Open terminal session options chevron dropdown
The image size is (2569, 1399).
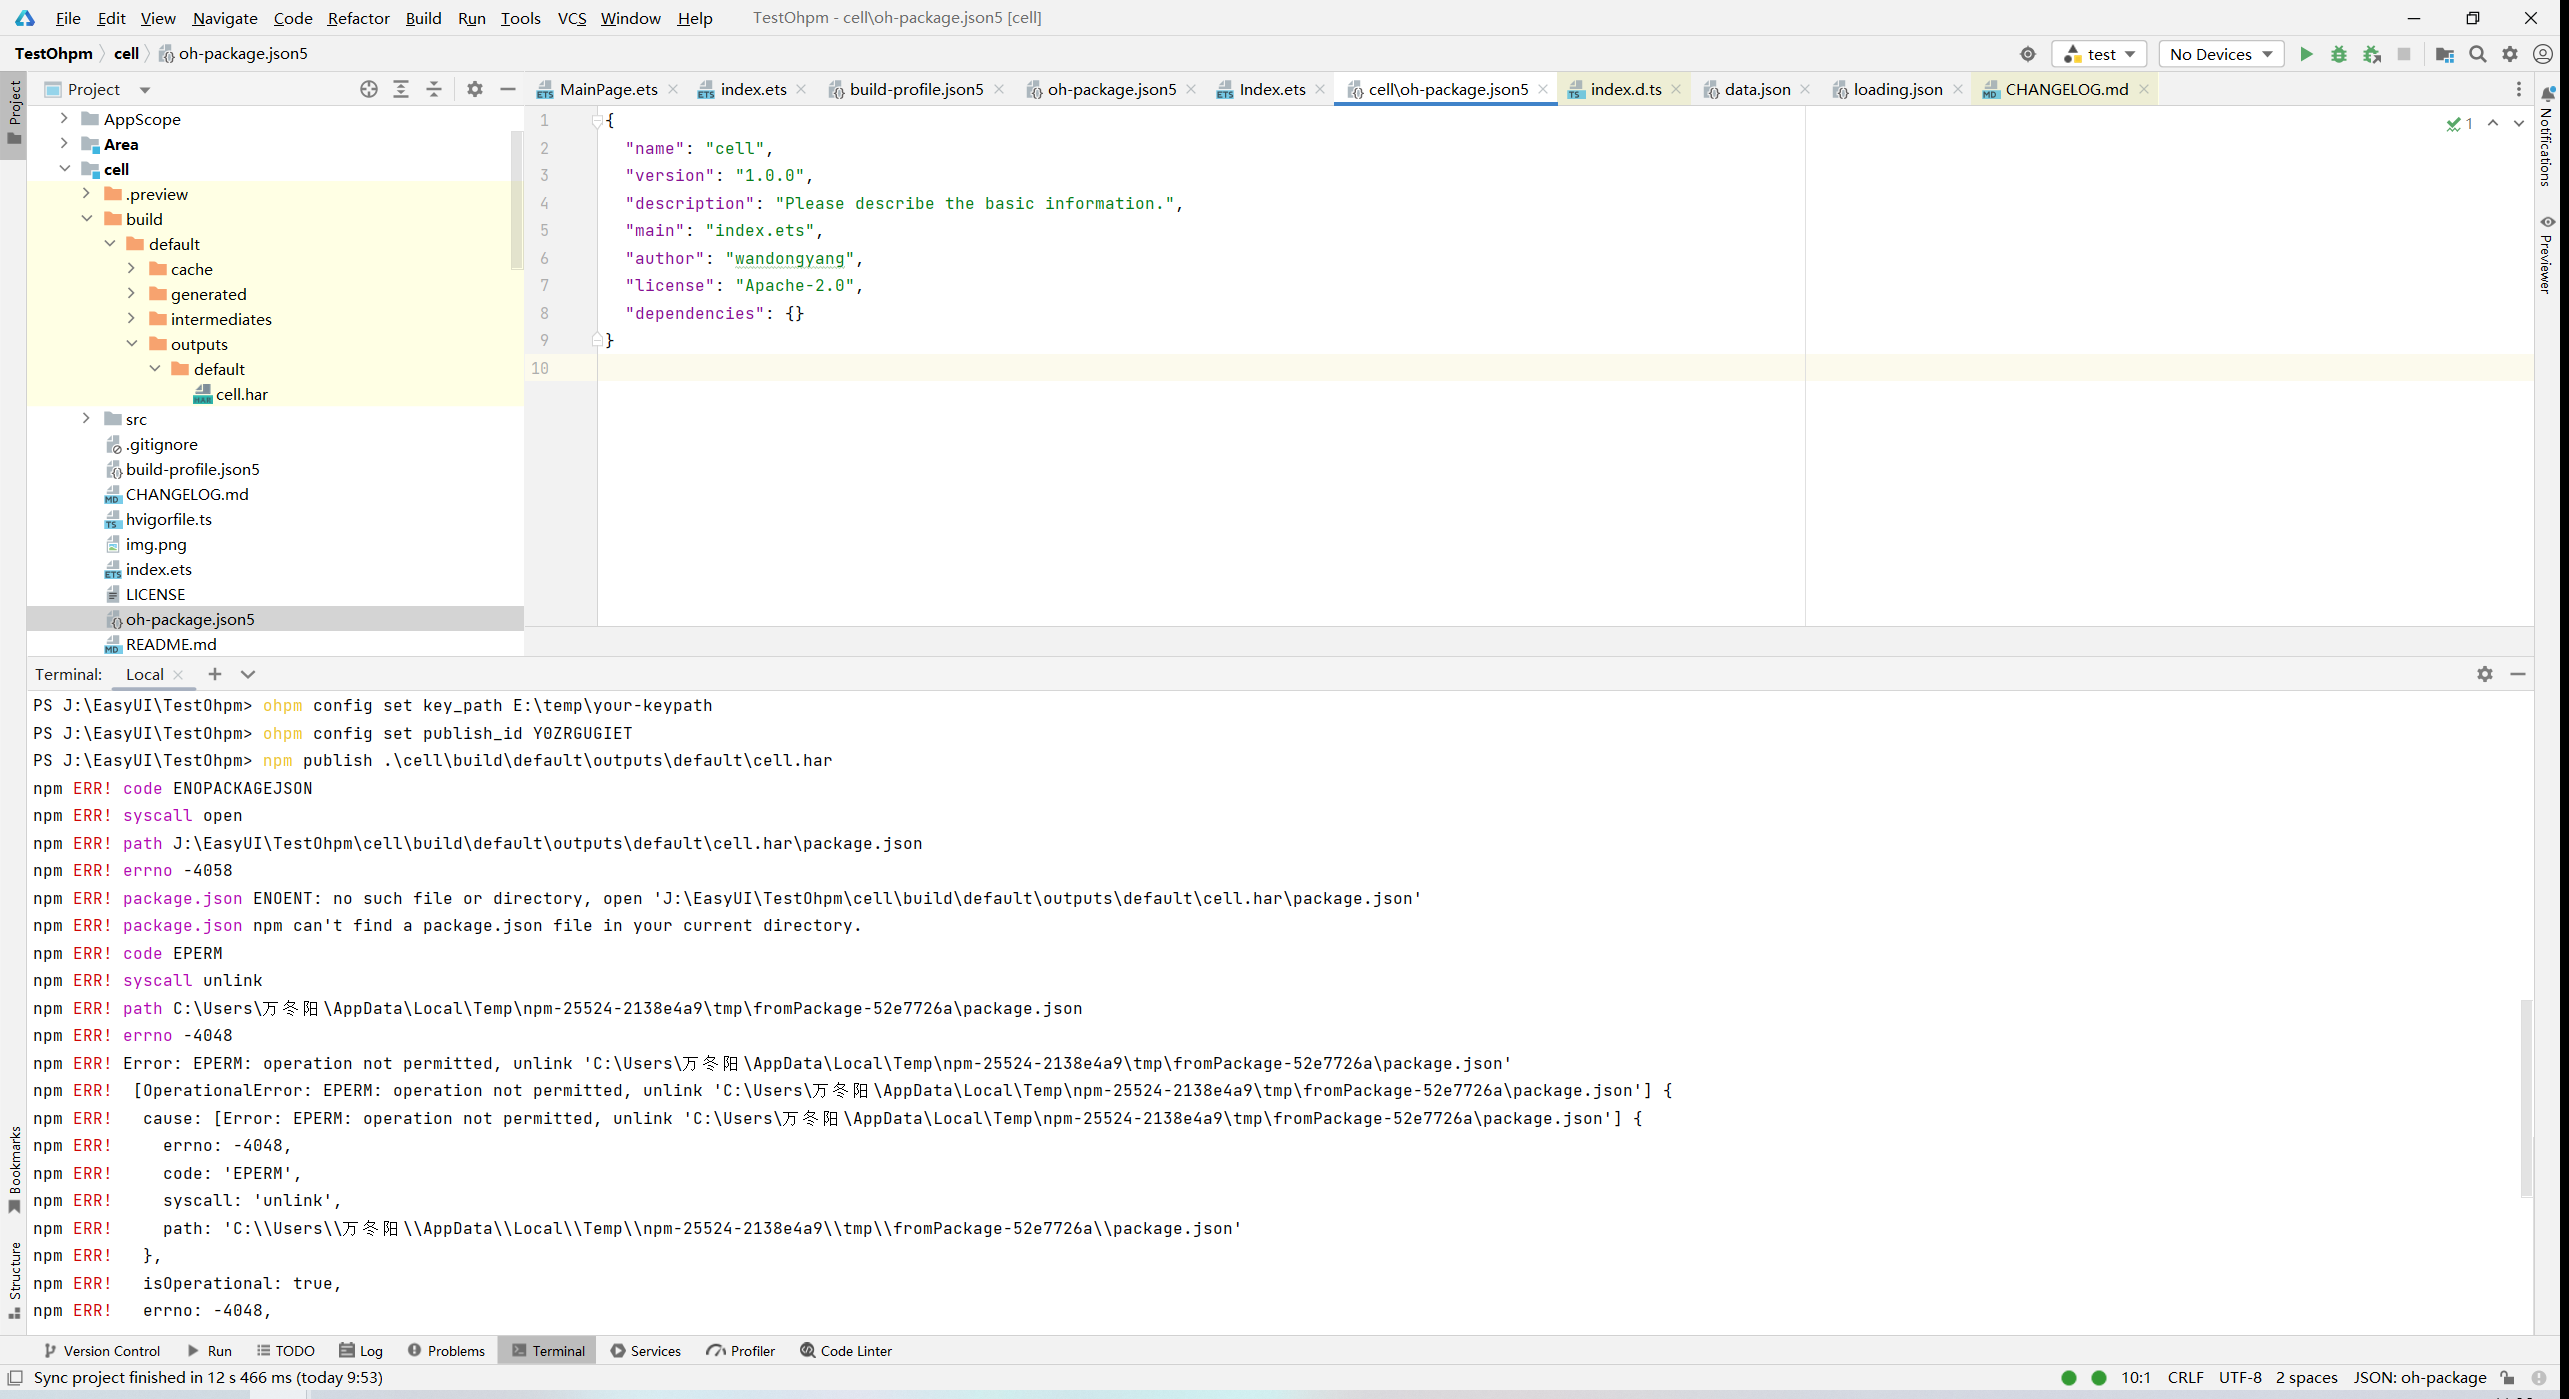[x=248, y=674]
